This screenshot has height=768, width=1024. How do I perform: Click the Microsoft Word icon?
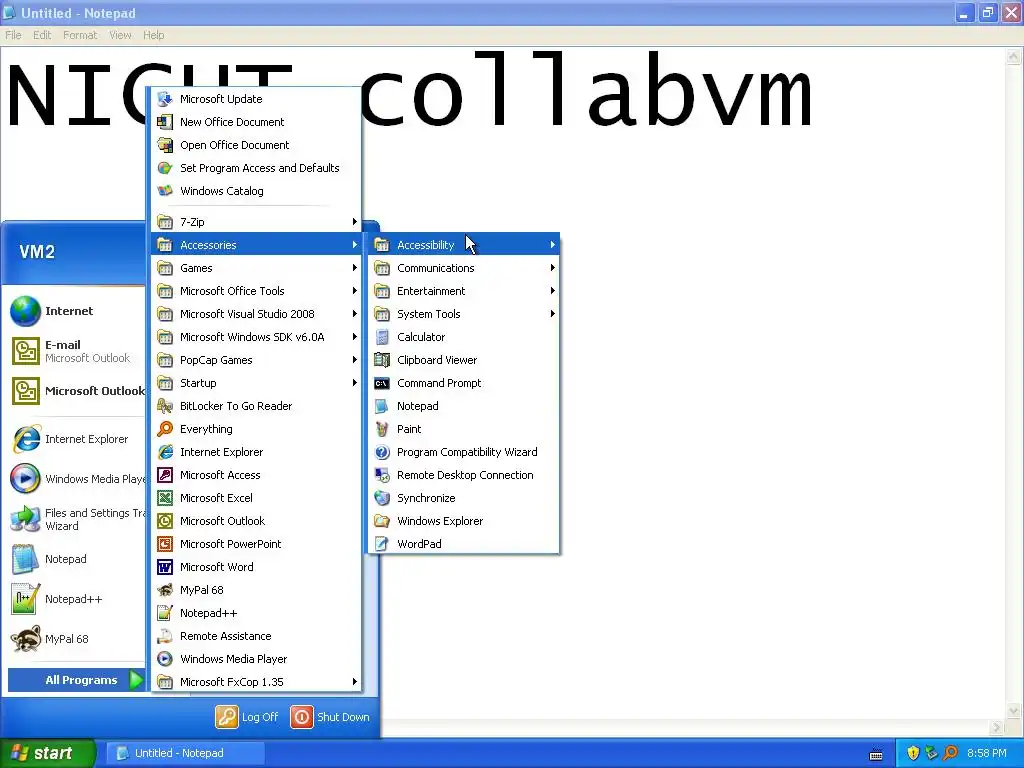[x=165, y=567]
